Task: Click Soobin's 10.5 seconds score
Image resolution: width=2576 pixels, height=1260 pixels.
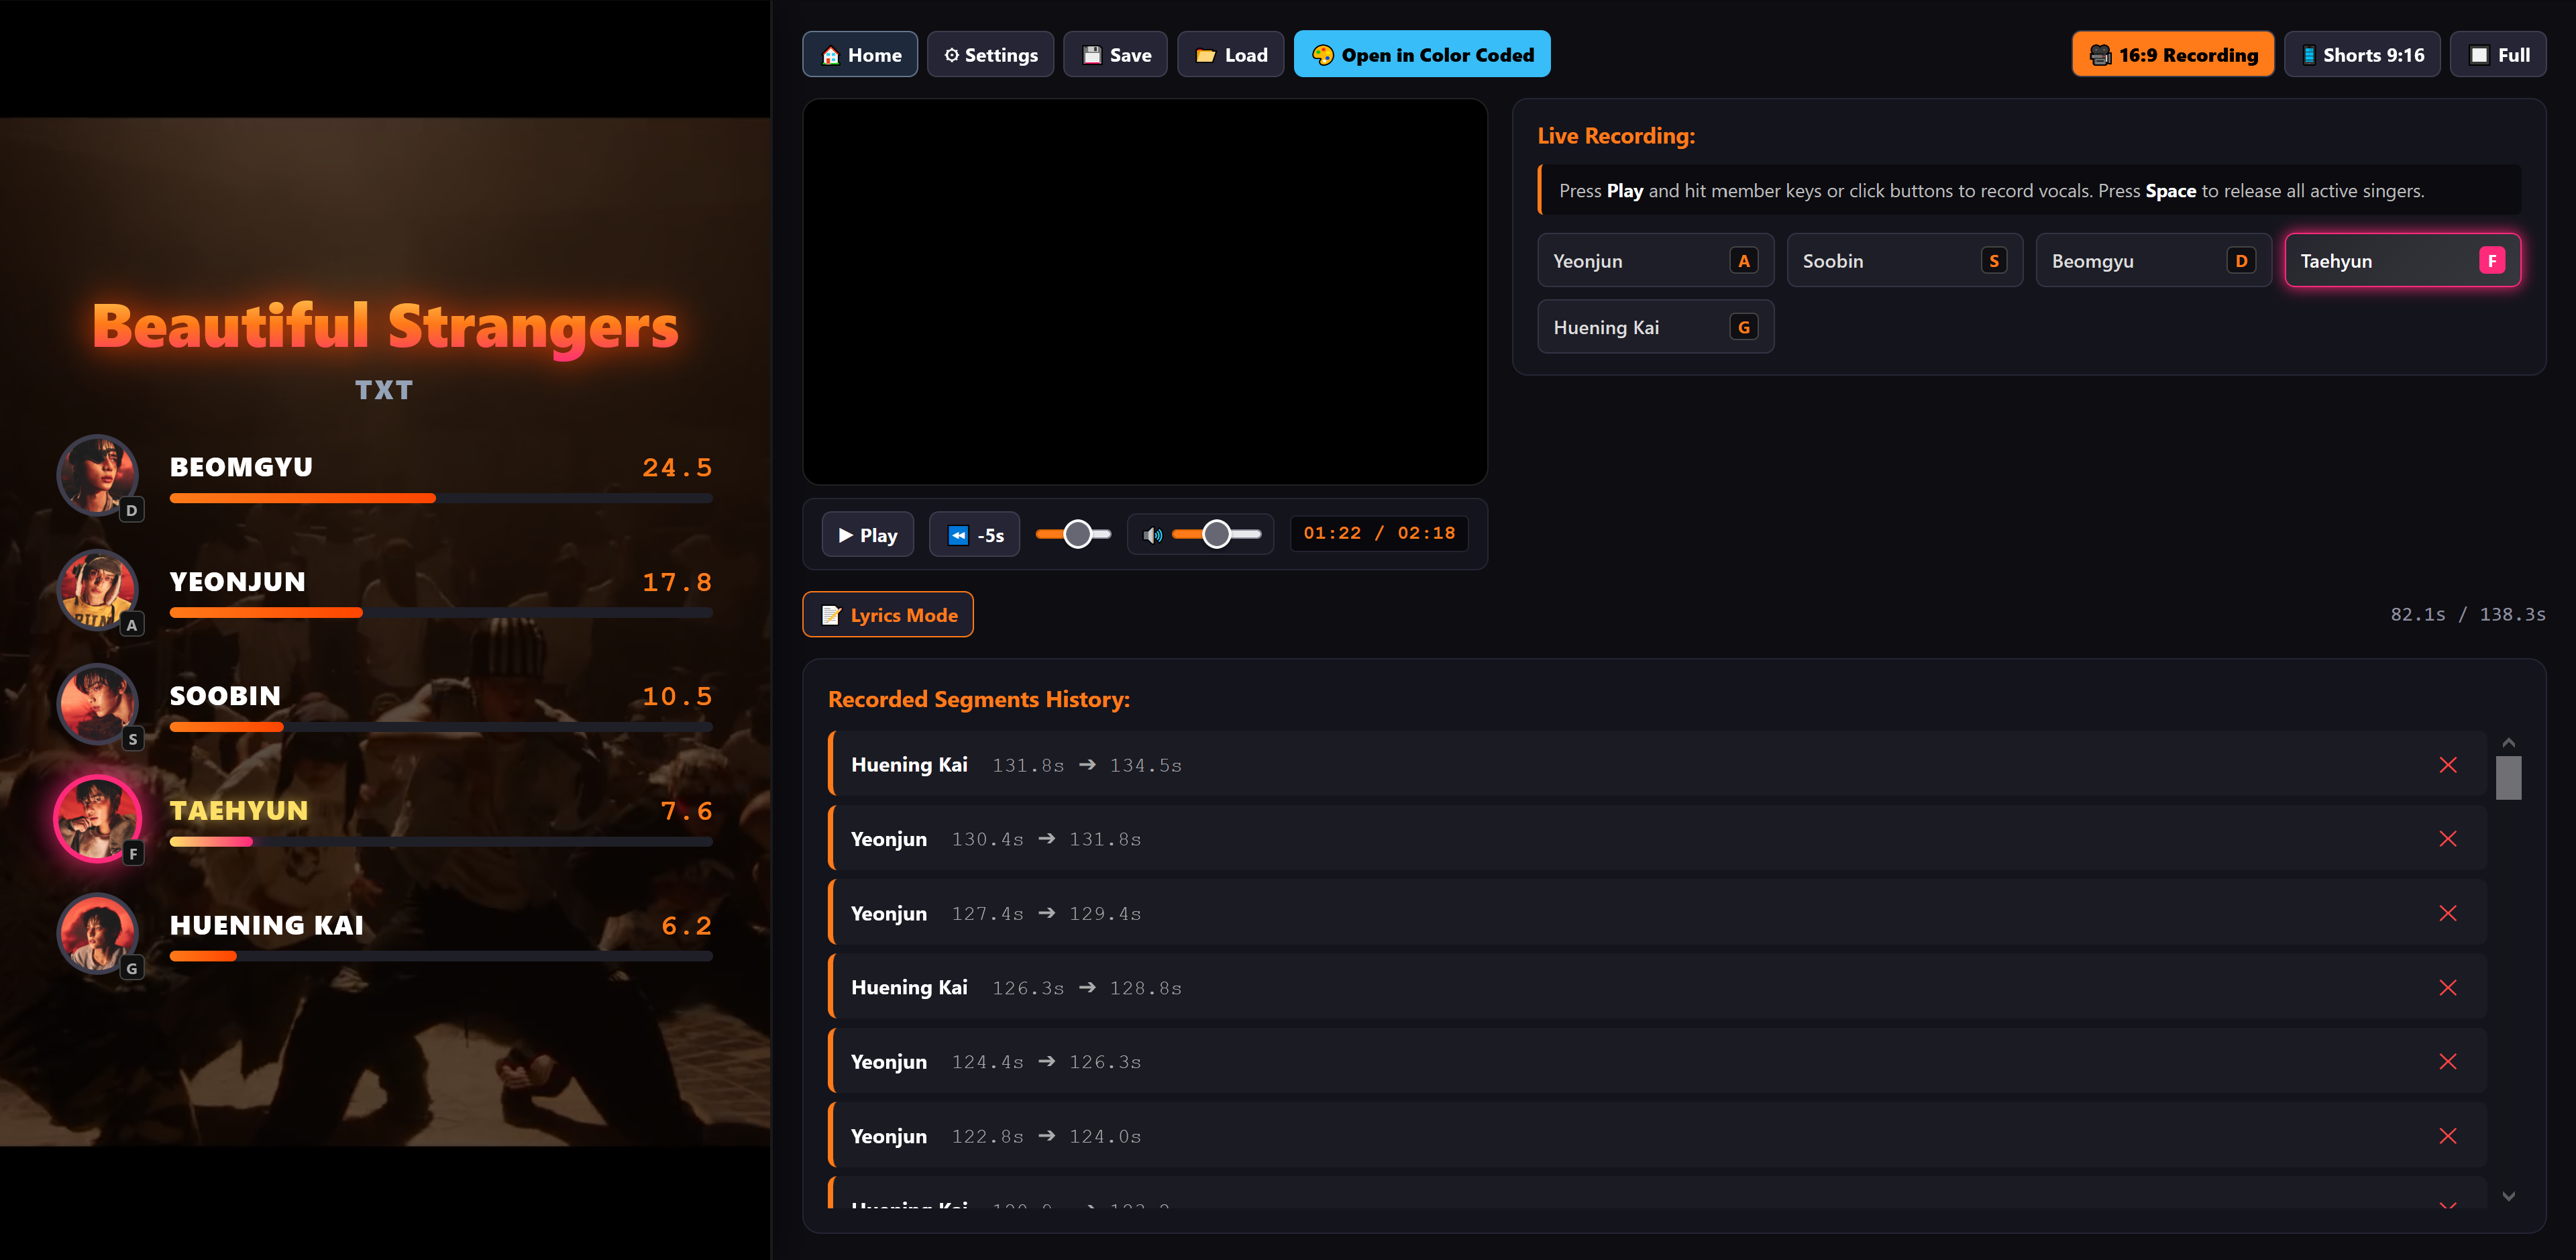Action: [x=677, y=696]
